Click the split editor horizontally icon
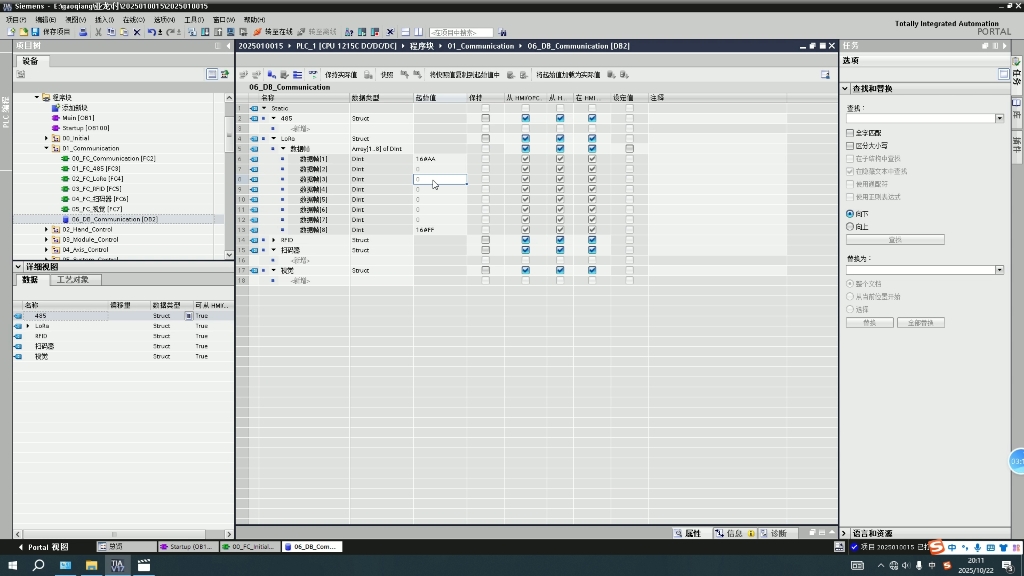This screenshot has width=1024, height=576. click(406, 32)
